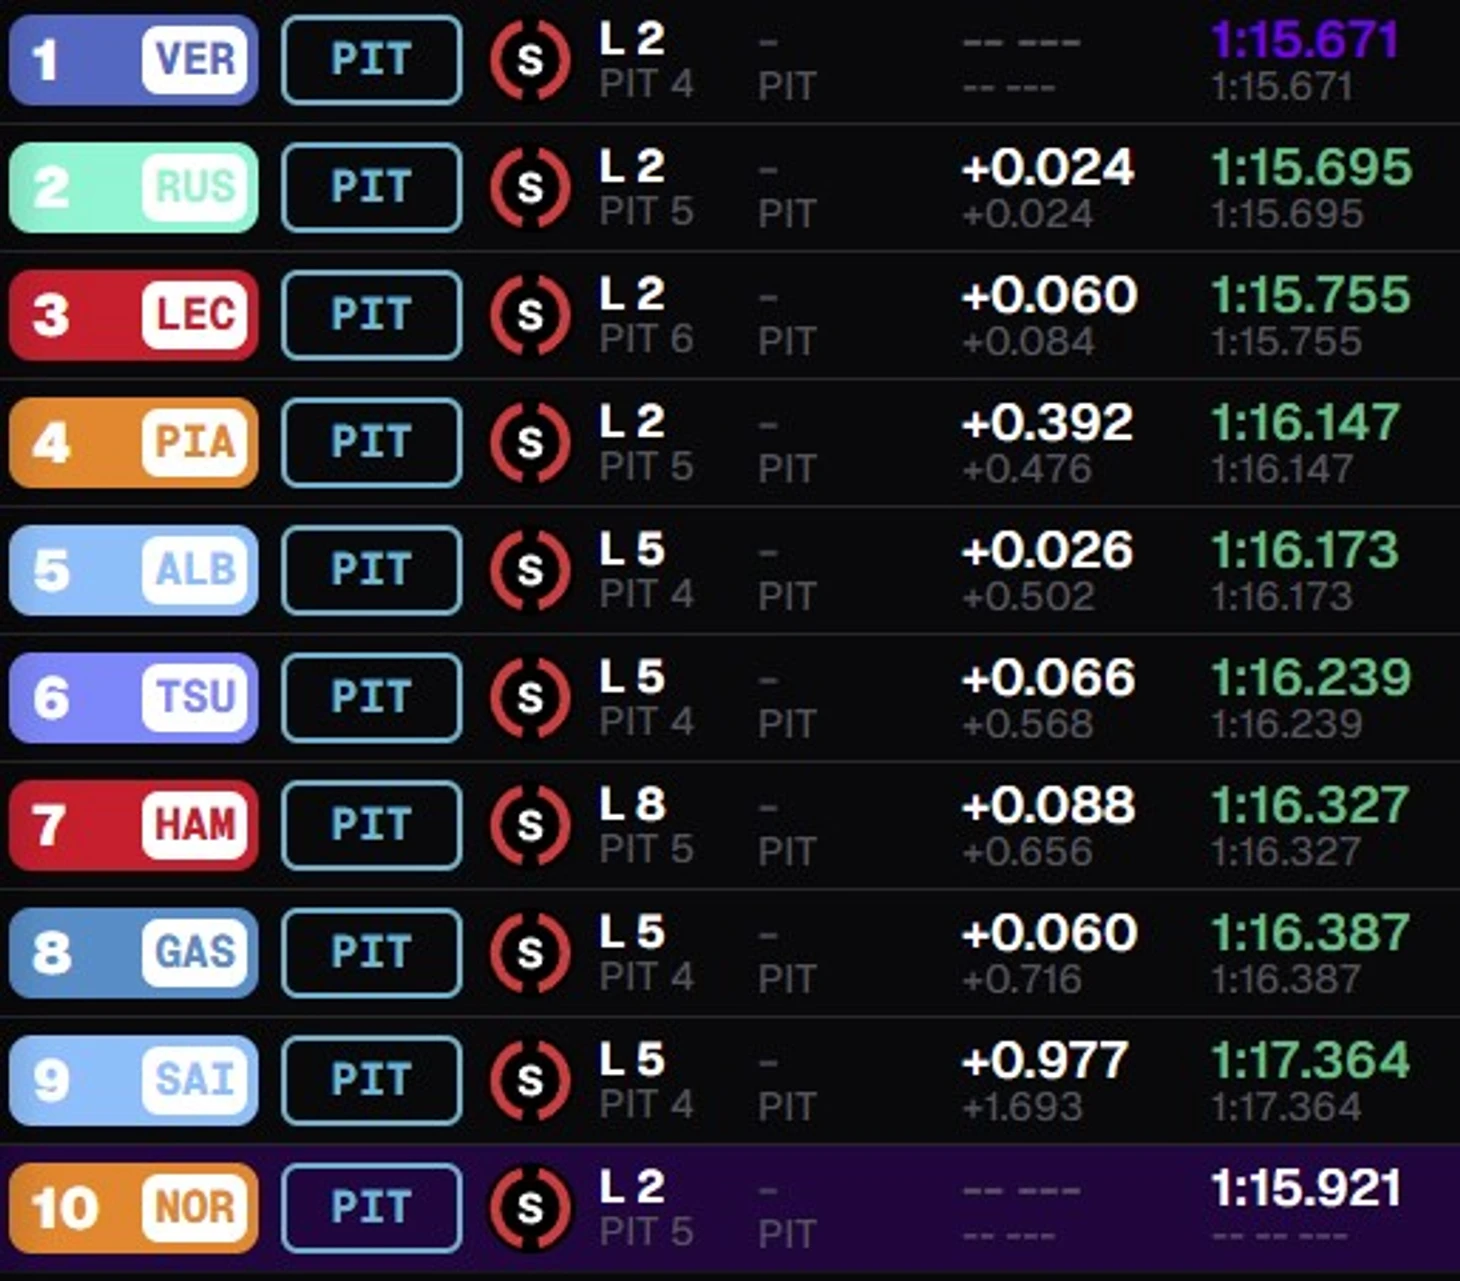Click the PIT status badge for GAS
1460x1281 pixels.
click(372, 952)
